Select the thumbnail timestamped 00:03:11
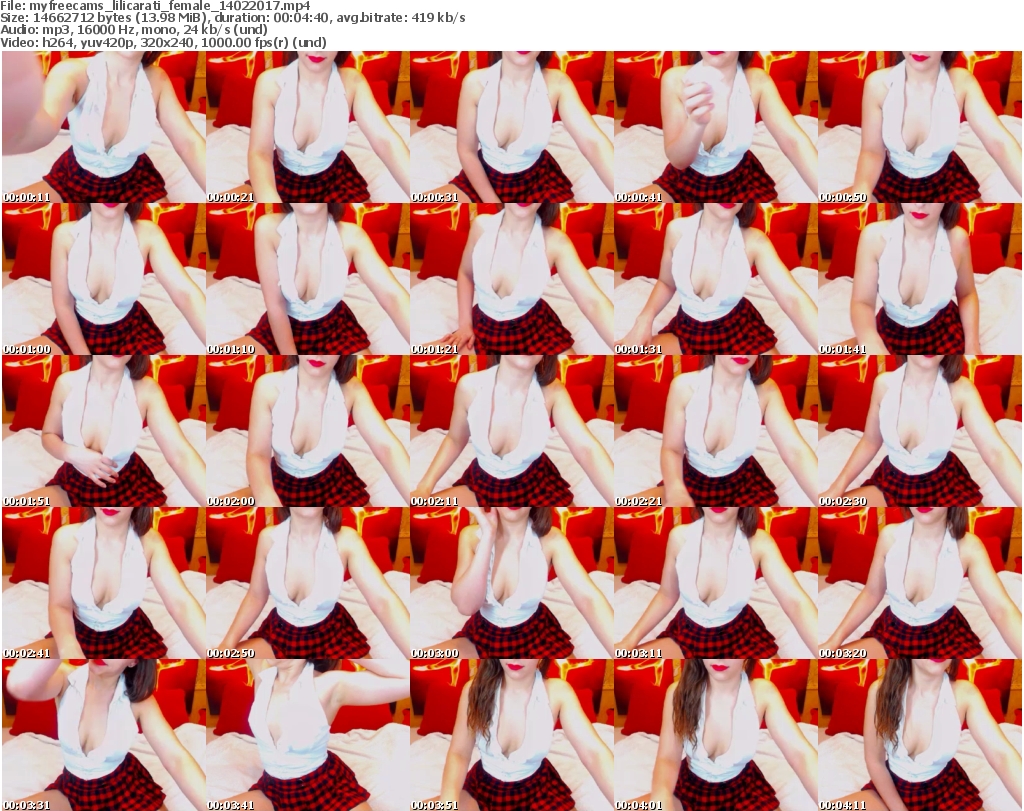The width and height of the screenshot is (1024, 811). (716, 583)
